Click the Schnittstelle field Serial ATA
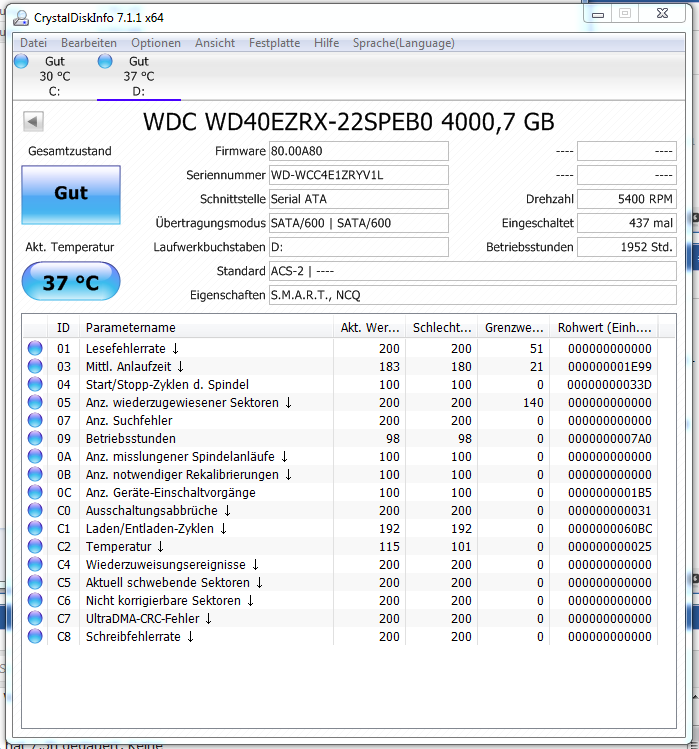Image resolution: width=699 pixels, height=749 pixels. pos(359,199)
